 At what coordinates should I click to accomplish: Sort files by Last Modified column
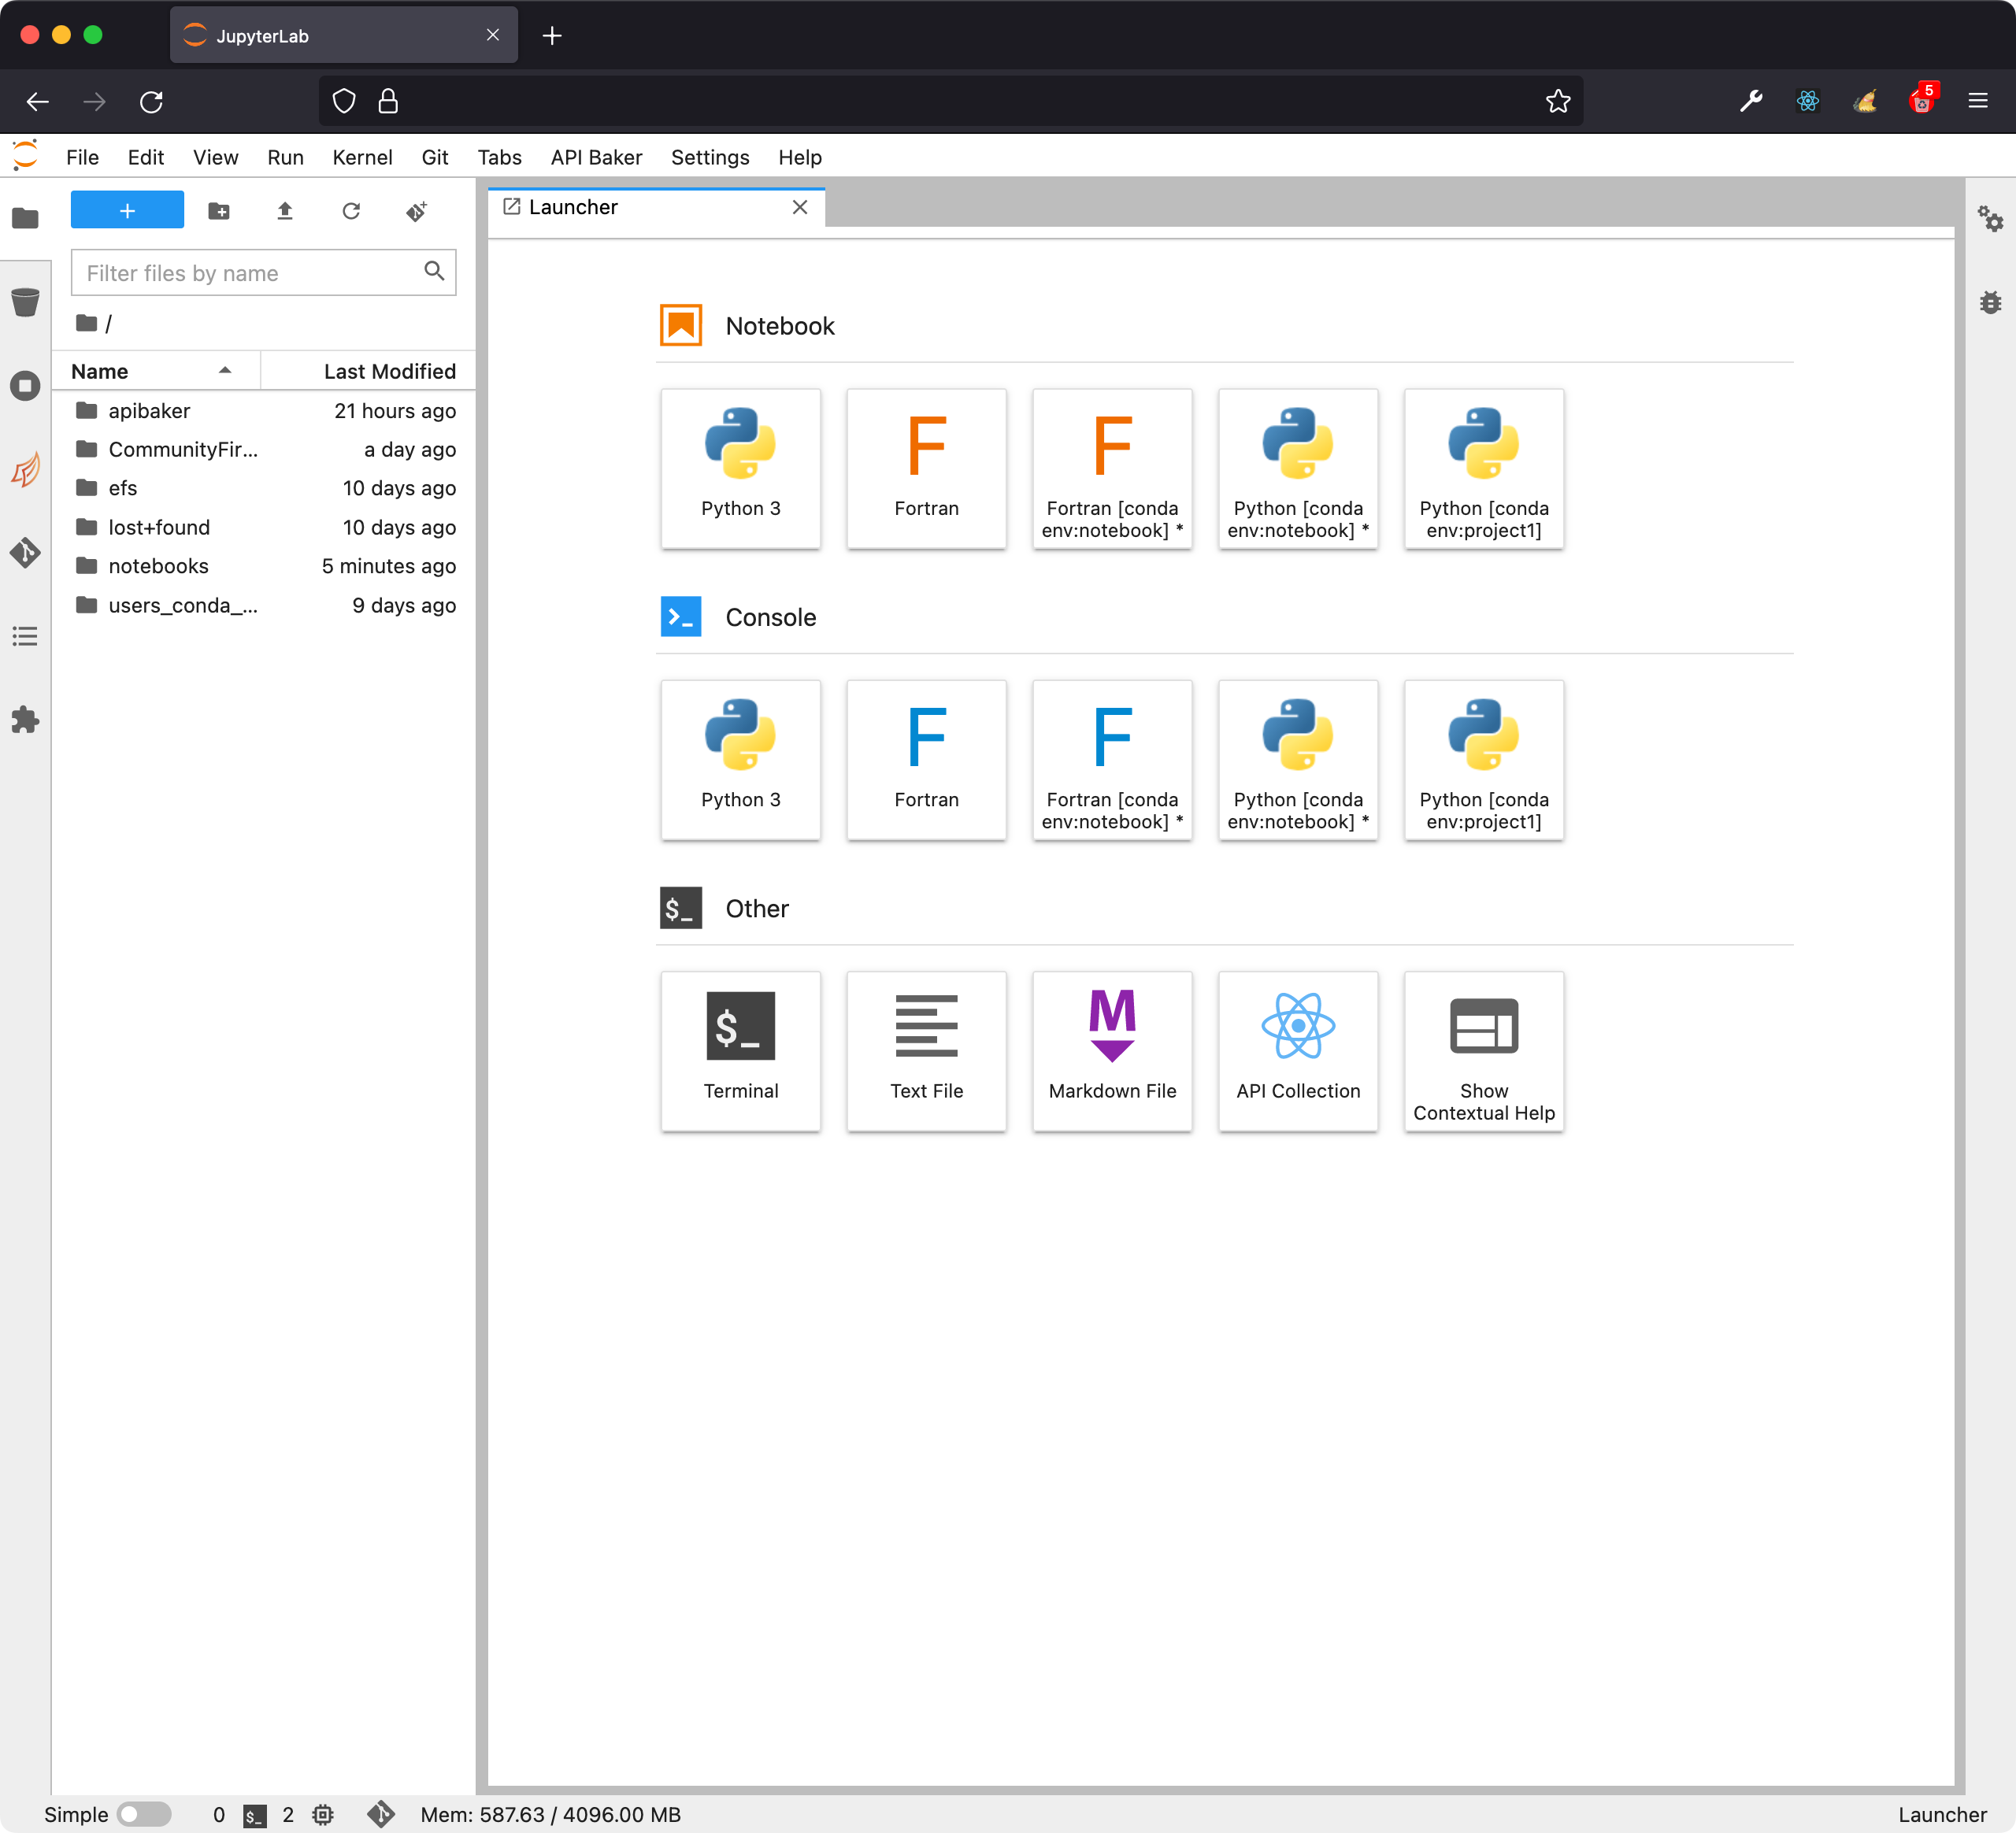click(x=388, y=371)
